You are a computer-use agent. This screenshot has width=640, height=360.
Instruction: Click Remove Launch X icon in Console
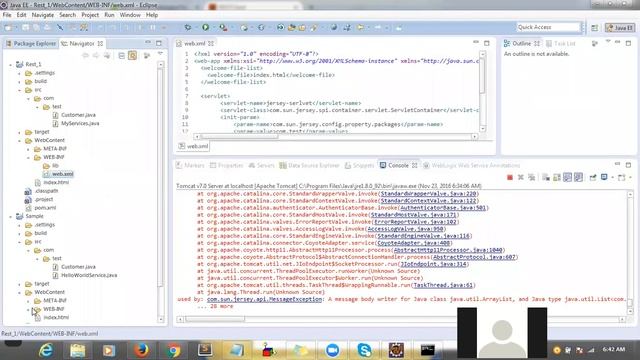(520, 177)
